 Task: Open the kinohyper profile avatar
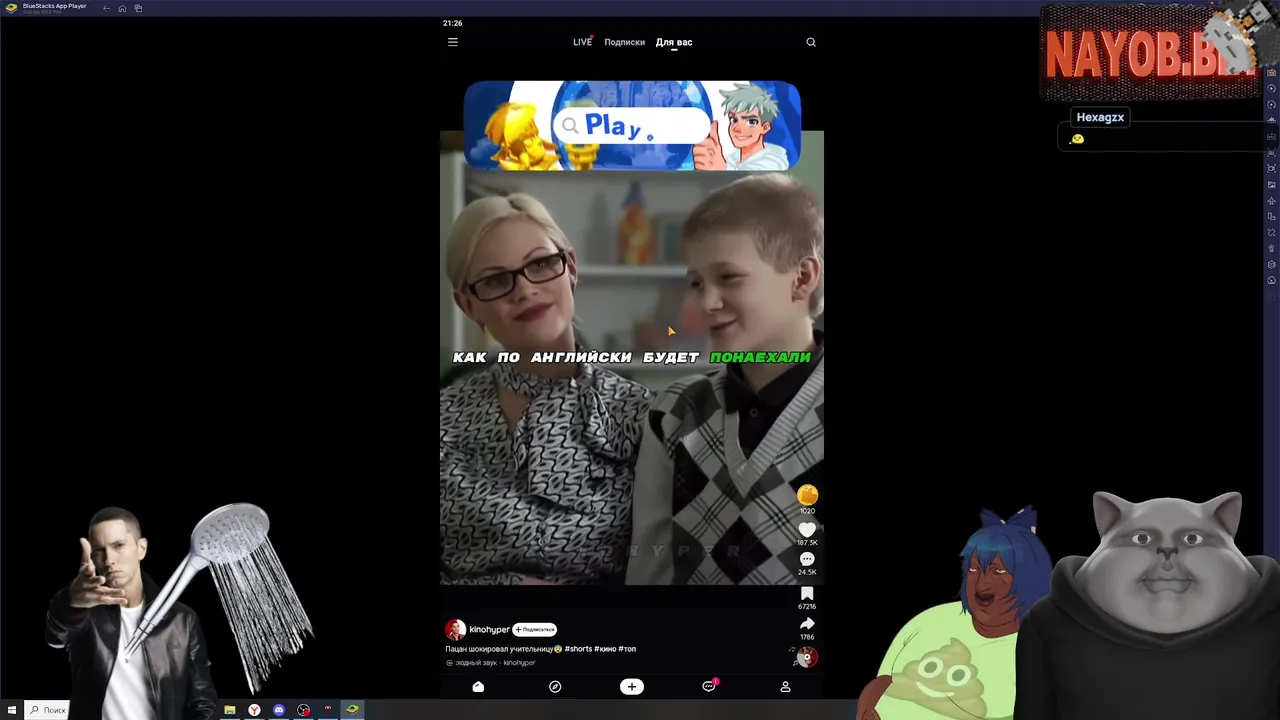coord(455,629)
